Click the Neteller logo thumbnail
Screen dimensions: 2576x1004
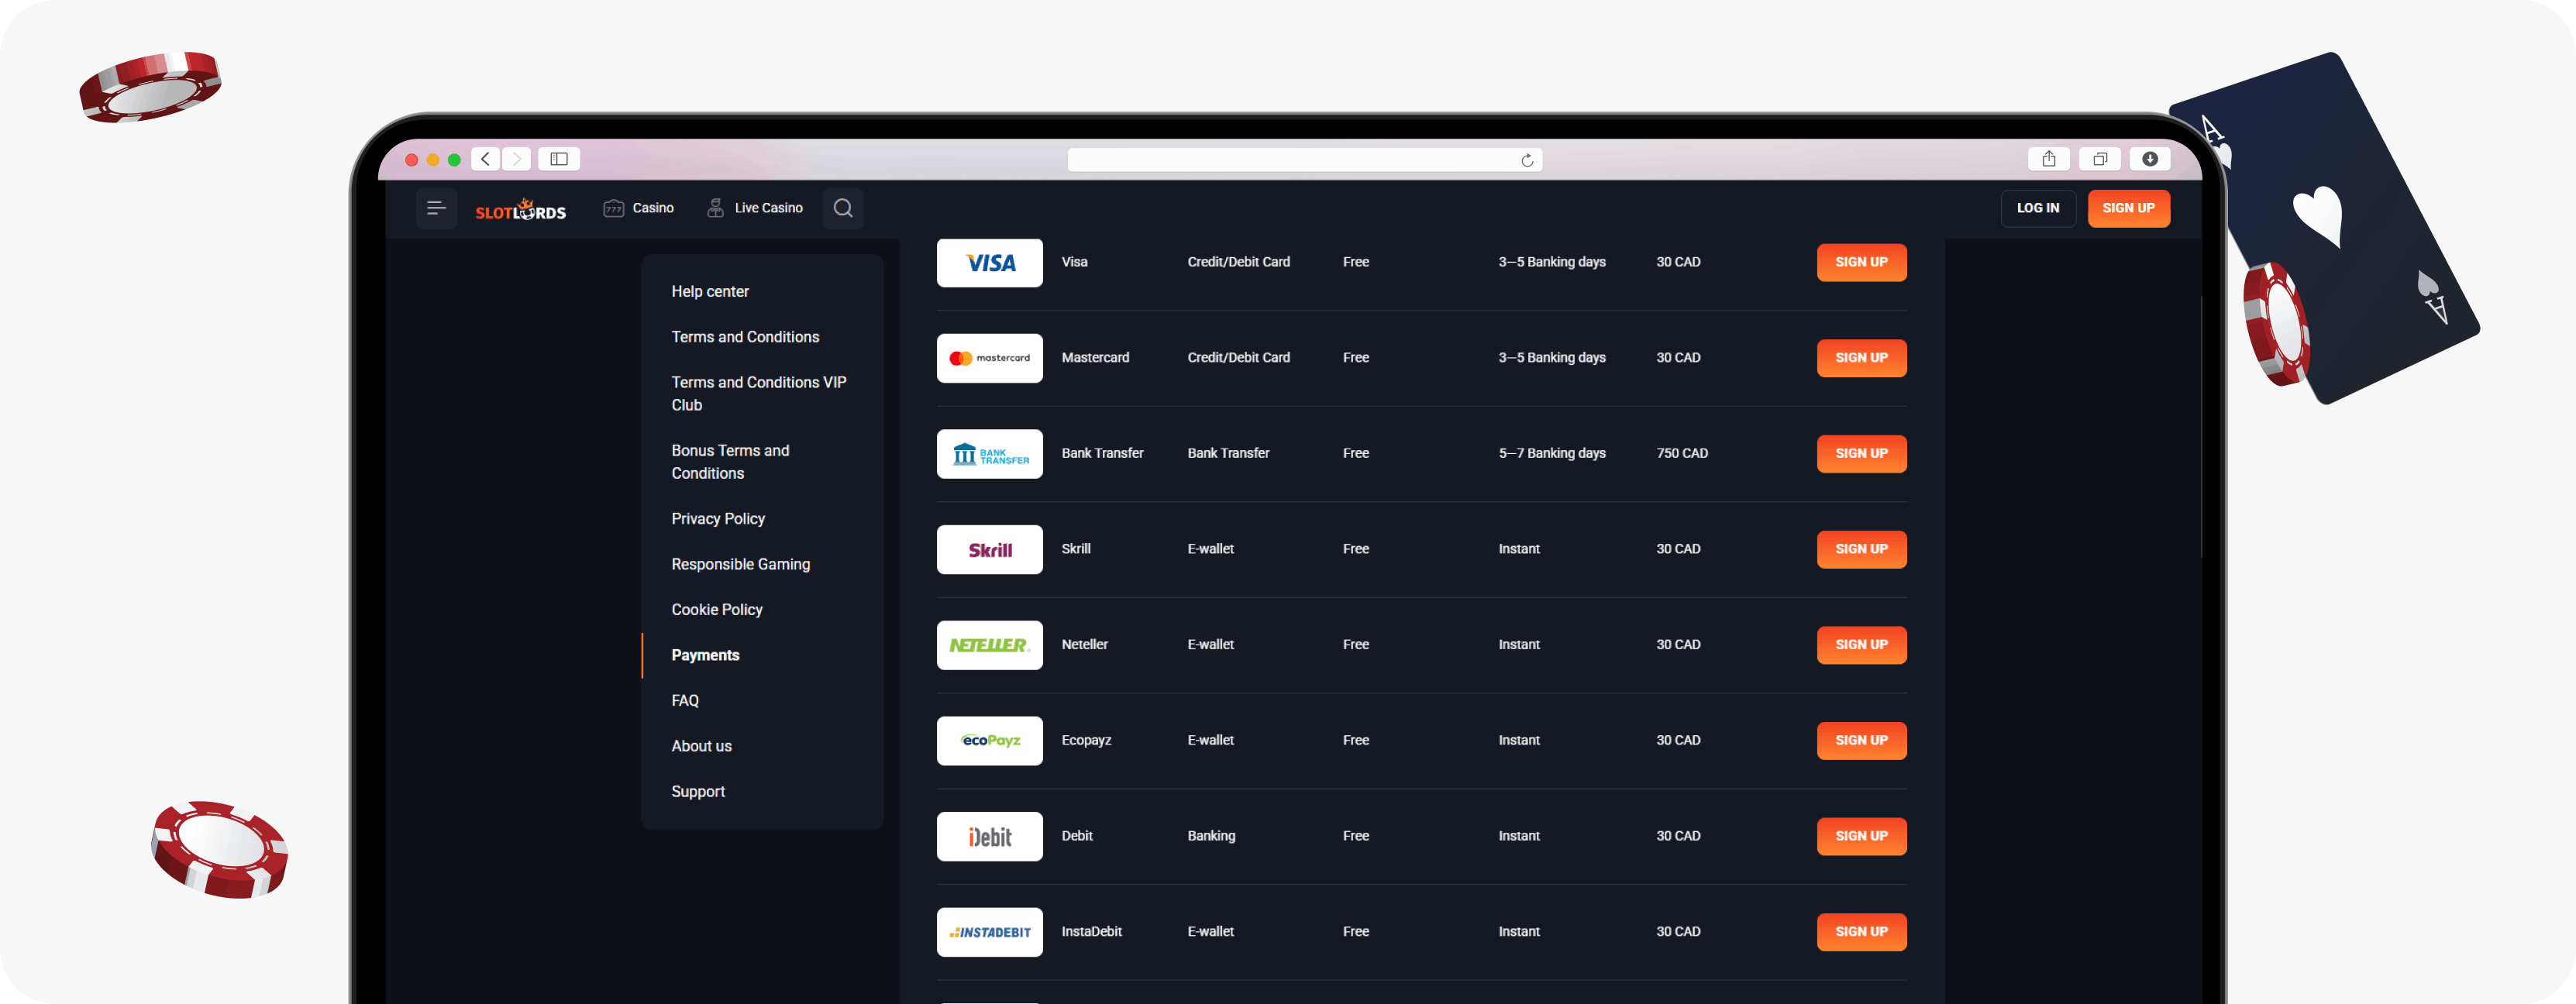click(989, 645)
